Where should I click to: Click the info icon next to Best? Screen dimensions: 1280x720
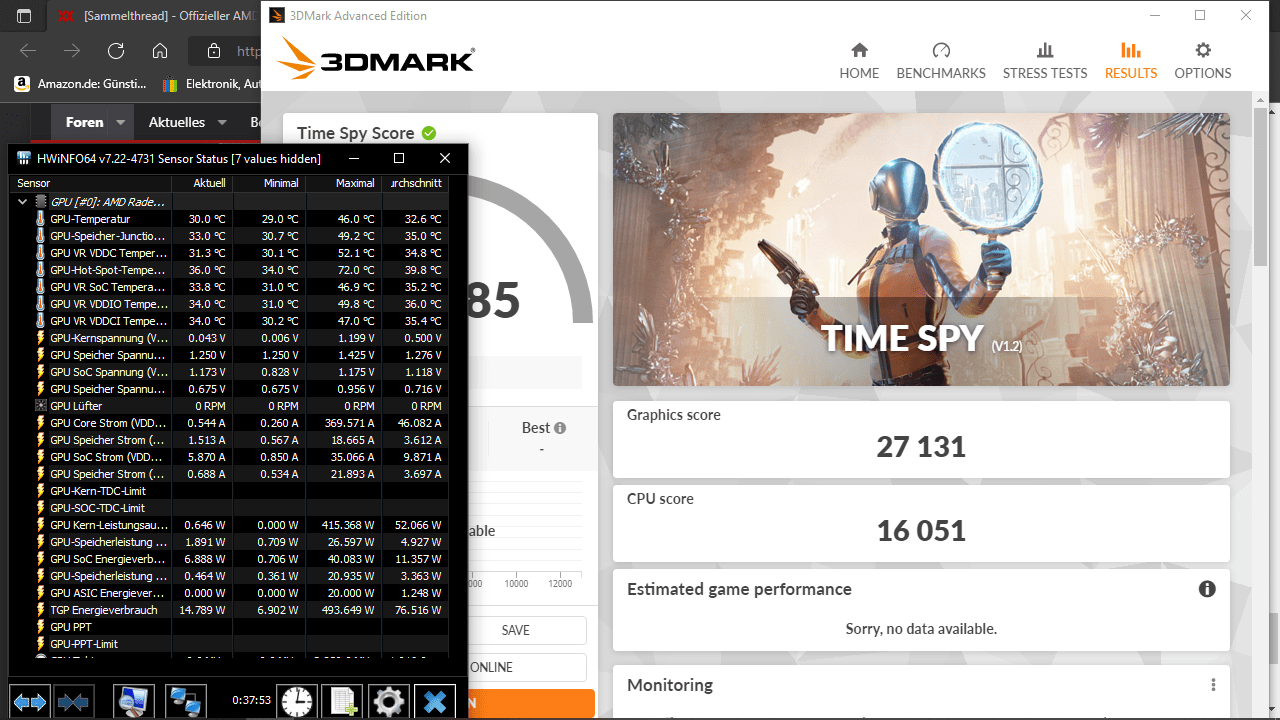pos(560,428)
